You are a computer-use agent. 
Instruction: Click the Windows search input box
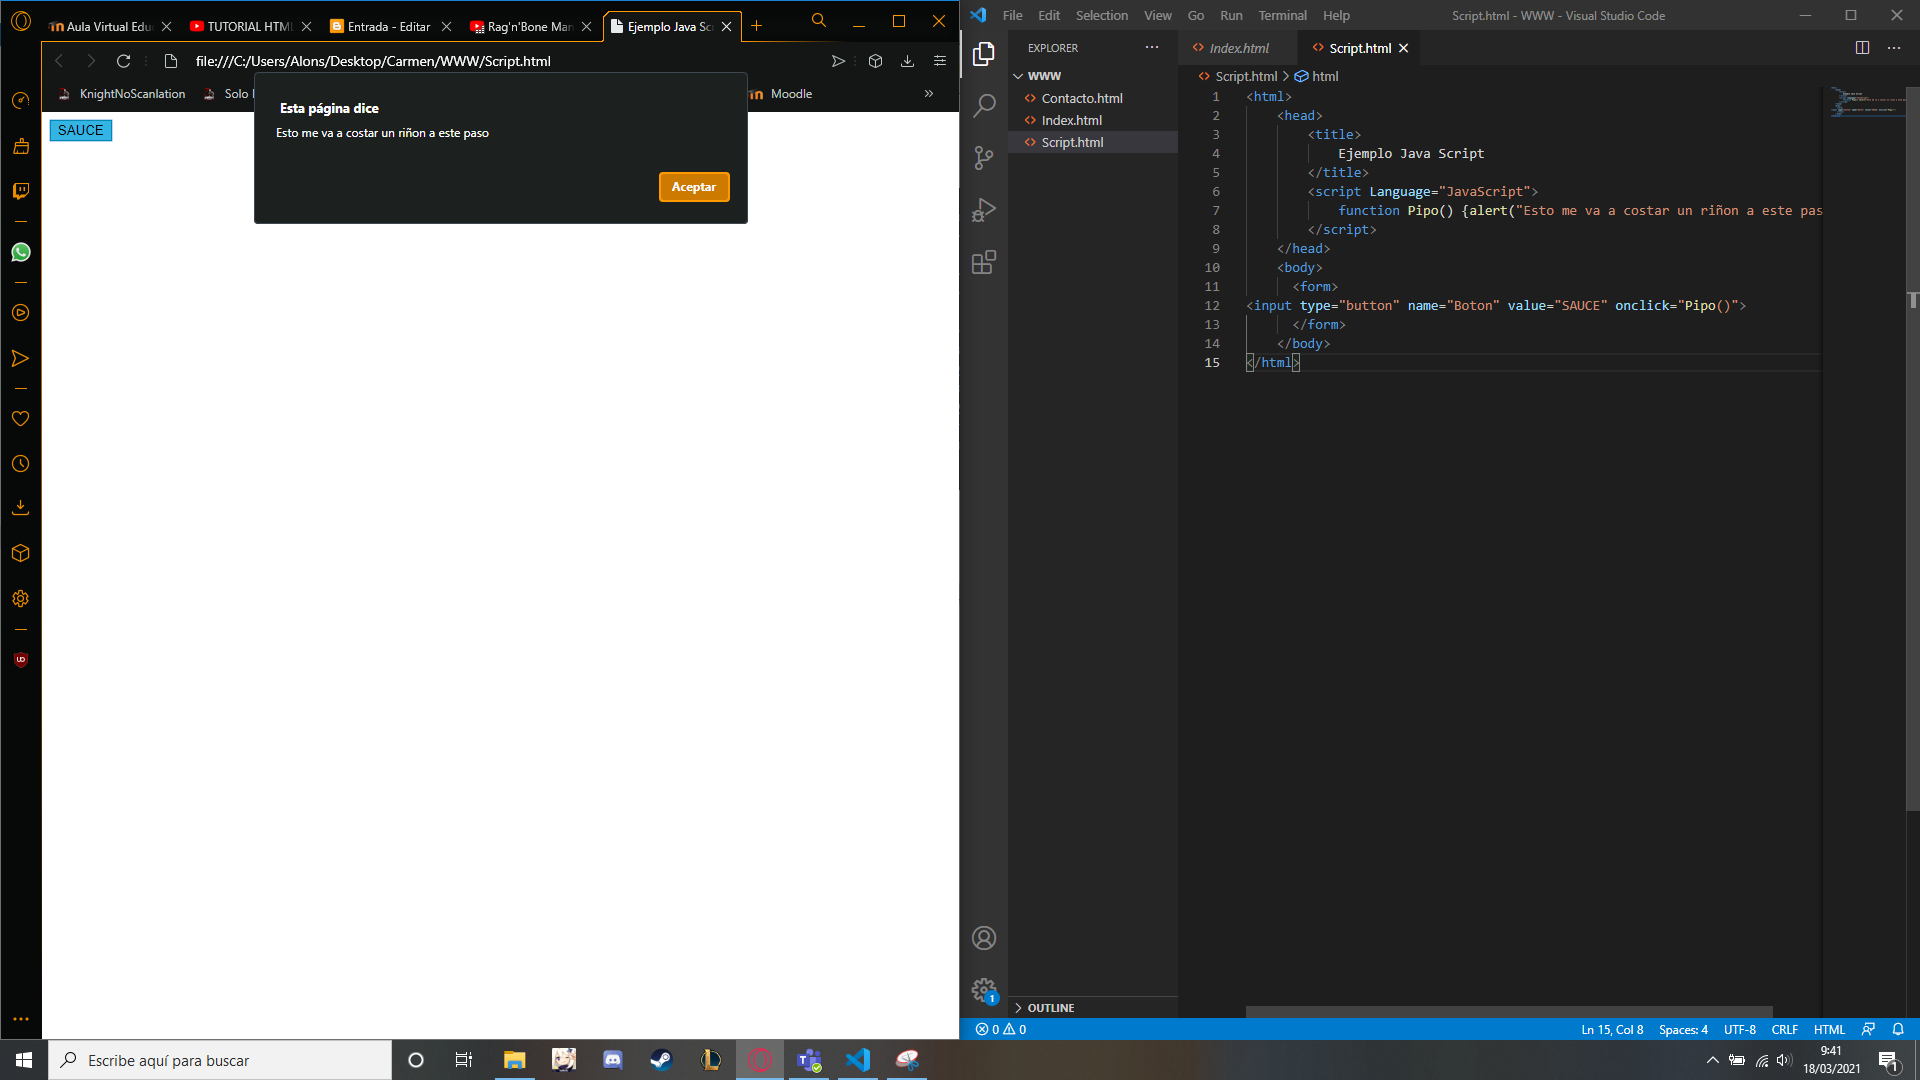pyautogui.click(x=220, y=1060)
